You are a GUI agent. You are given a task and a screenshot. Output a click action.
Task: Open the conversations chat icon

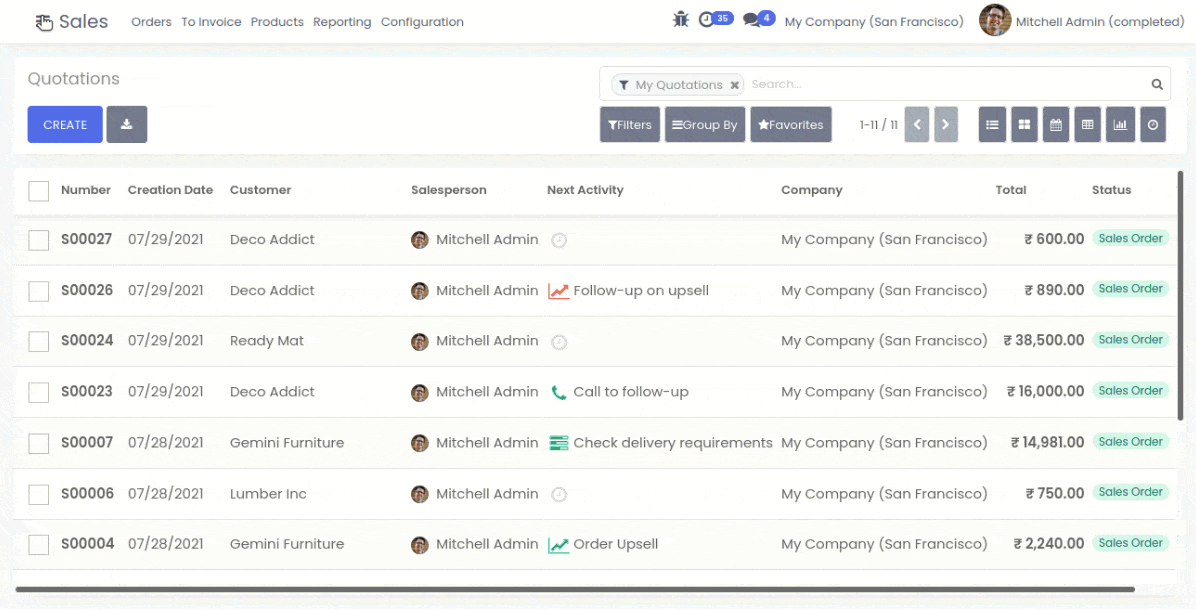point(759,19)
